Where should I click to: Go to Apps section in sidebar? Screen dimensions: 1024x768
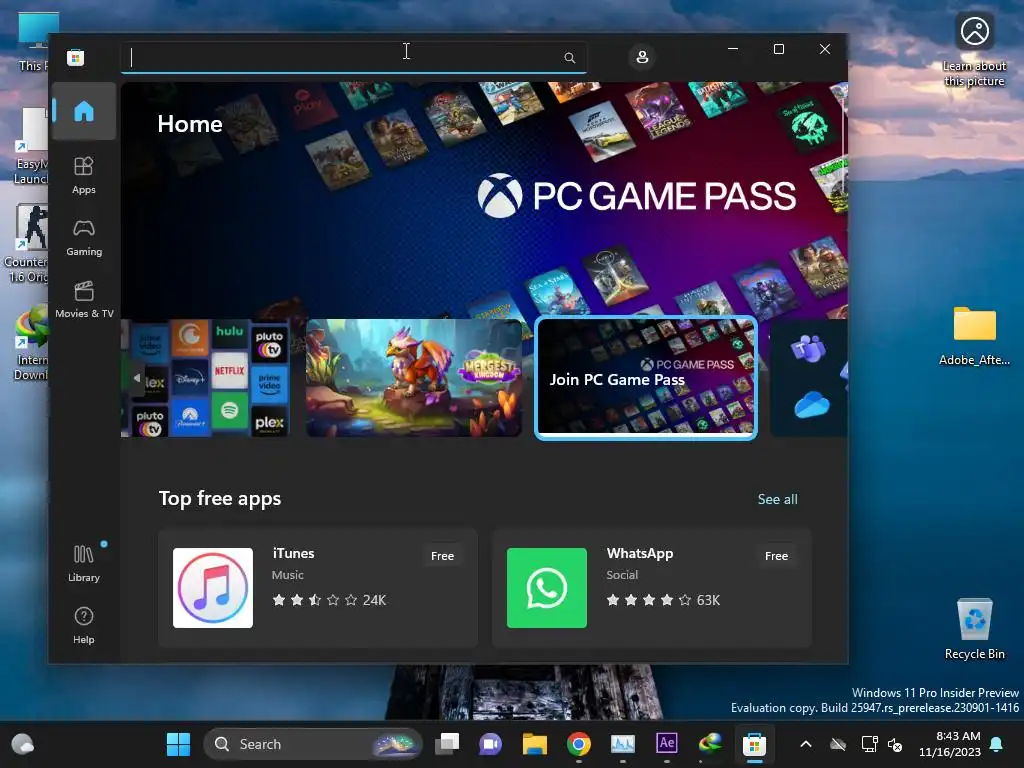click(84, 175)
